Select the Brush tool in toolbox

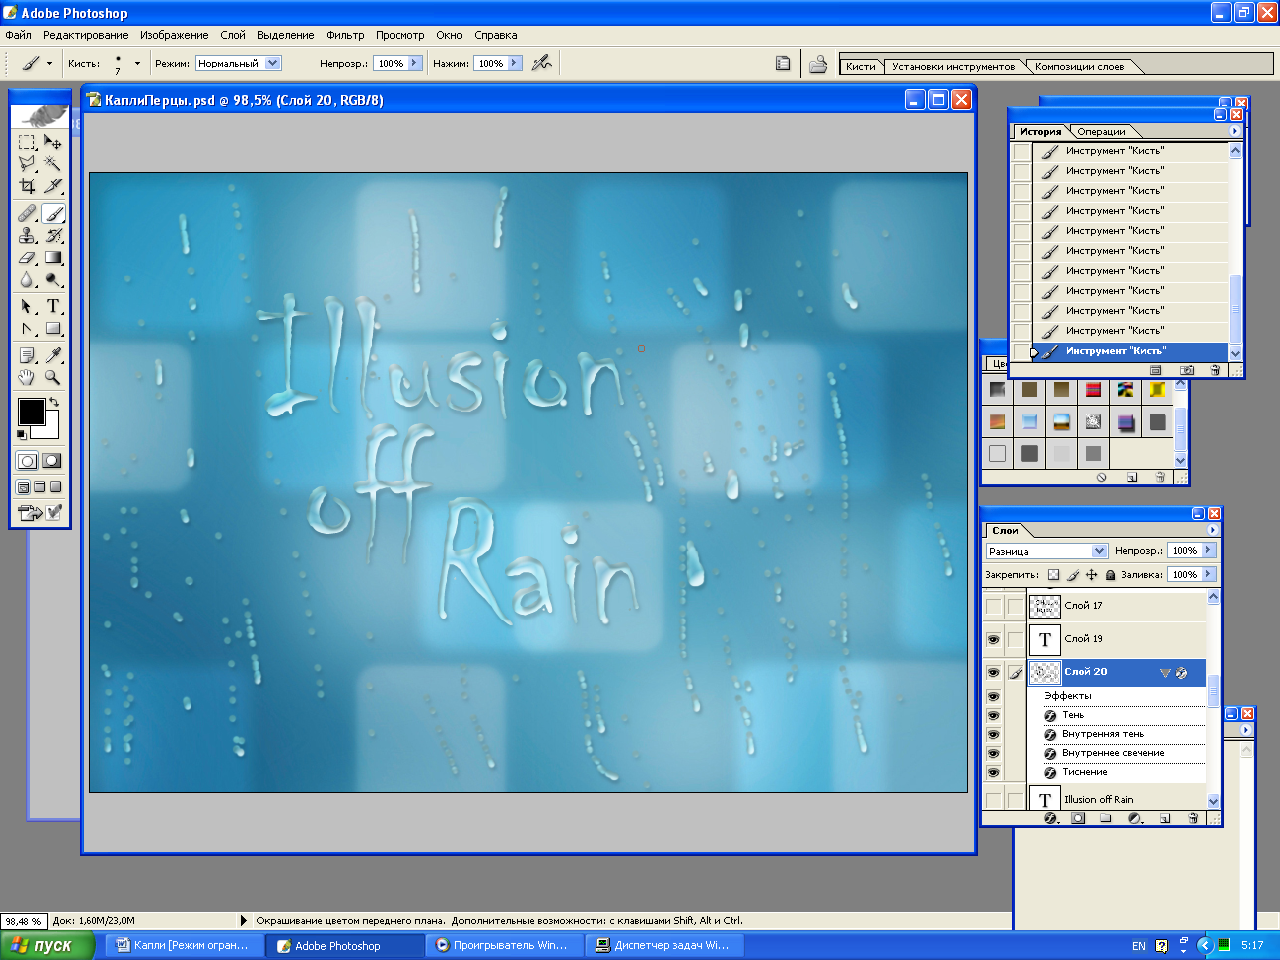pyautogui.click(x=53, y=213)
